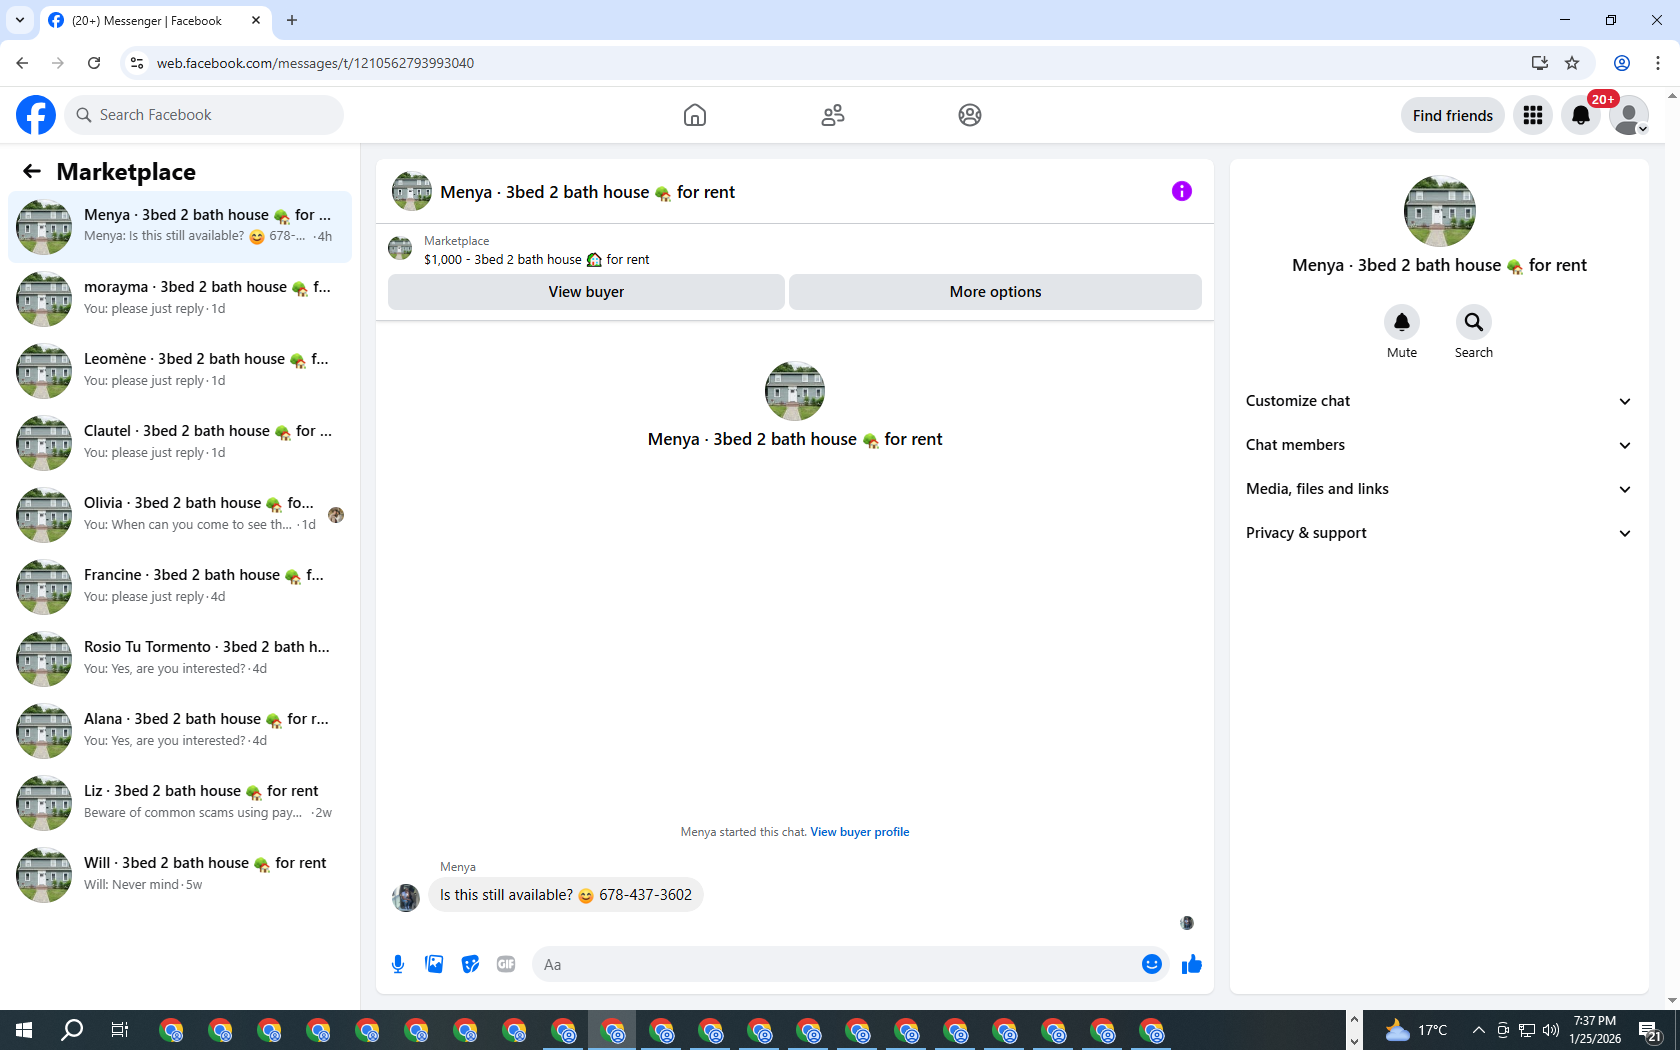This screenshot has height=1050, width=1680.
Task: Open the Liz conversation
Action: point(180,803)
